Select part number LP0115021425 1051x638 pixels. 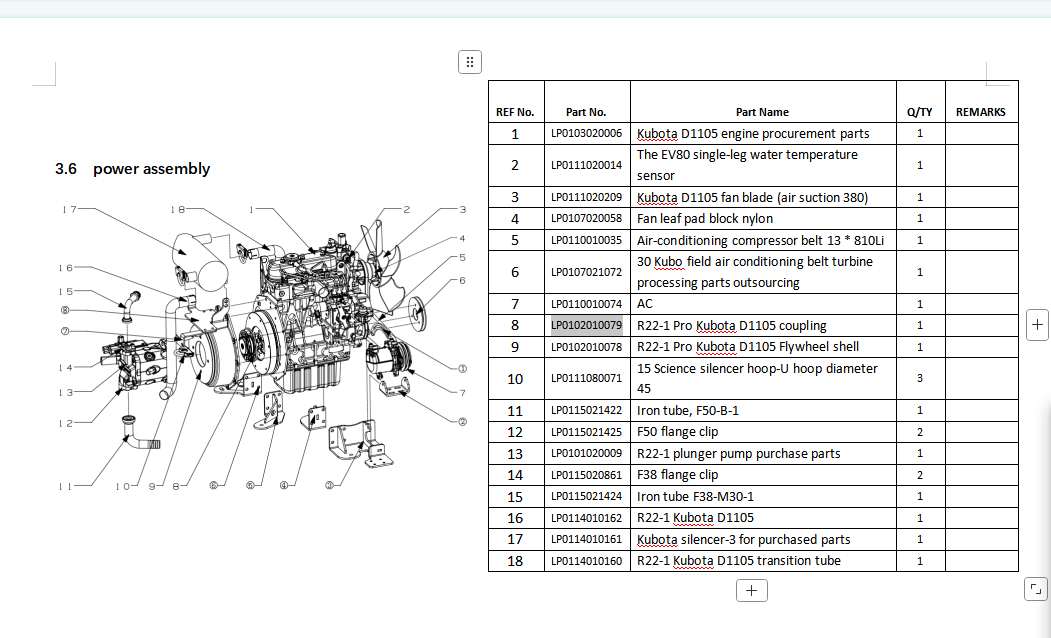586,432
